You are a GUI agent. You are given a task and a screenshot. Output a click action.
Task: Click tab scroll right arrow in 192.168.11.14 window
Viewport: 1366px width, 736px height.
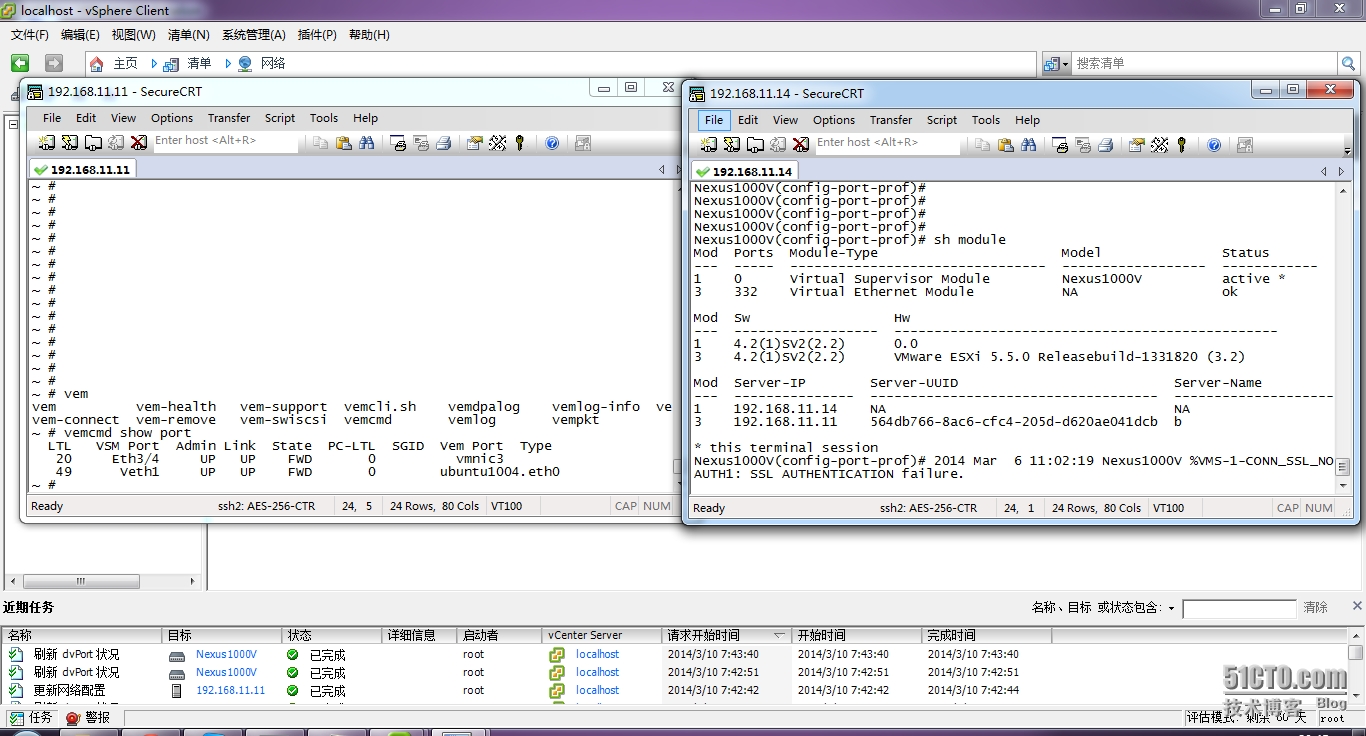(x=1340, y=172)
